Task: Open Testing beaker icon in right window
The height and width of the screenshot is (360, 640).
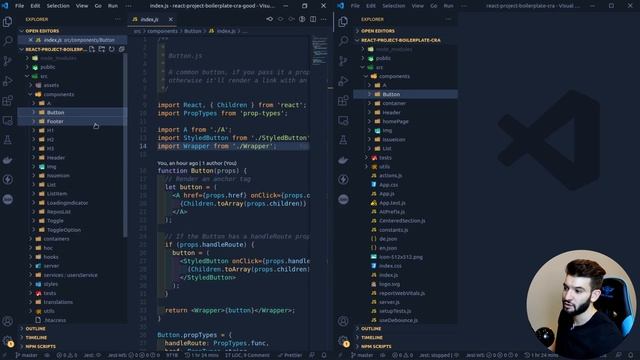Action: click(x=343, y=140)
